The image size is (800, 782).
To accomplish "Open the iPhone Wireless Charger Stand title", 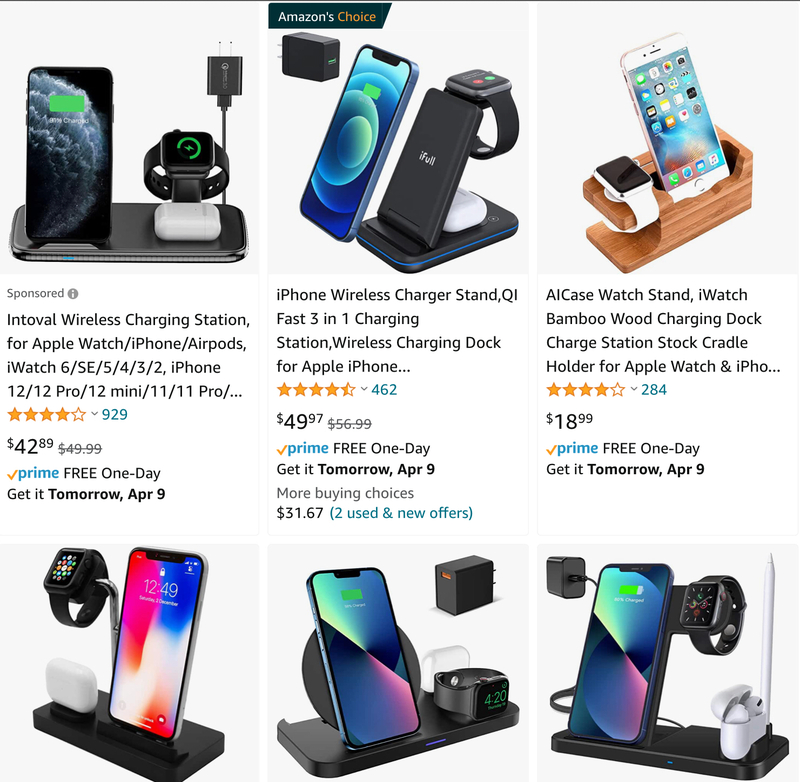I will 397,331.
